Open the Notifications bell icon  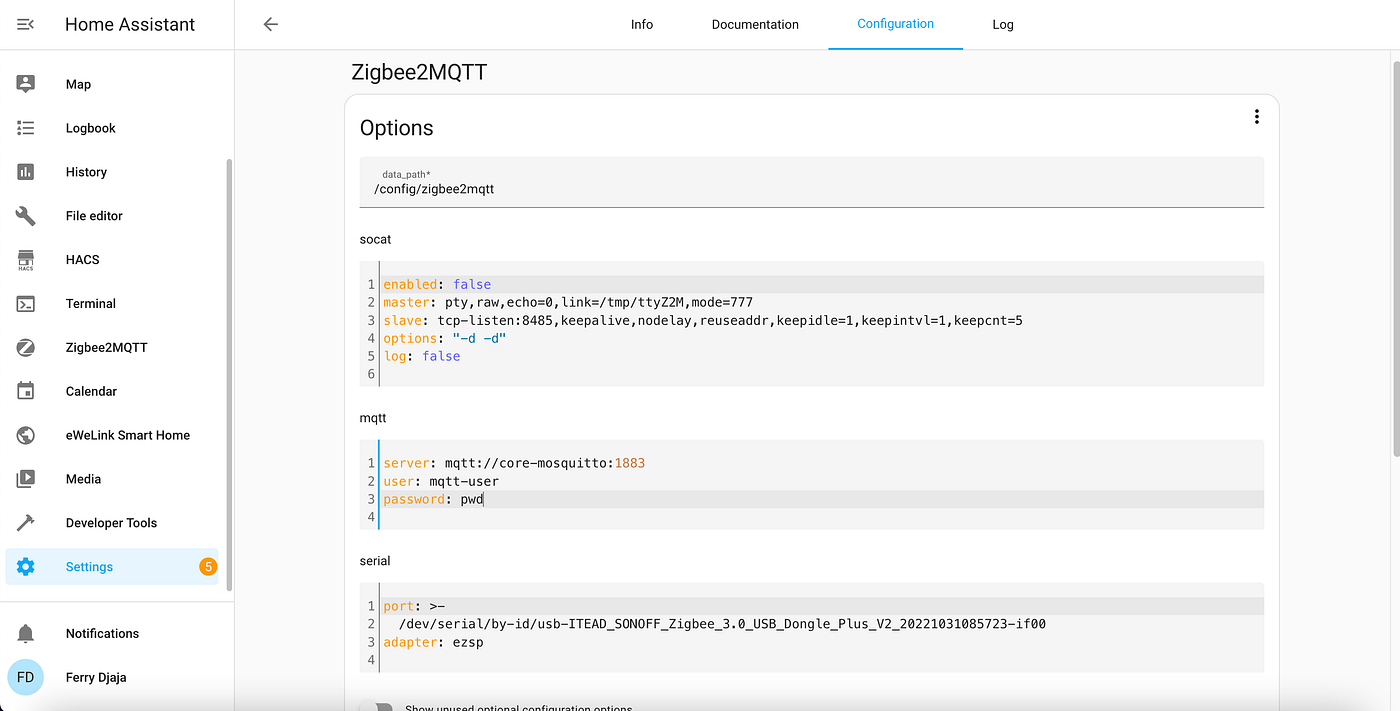click(x=26, y=633)
